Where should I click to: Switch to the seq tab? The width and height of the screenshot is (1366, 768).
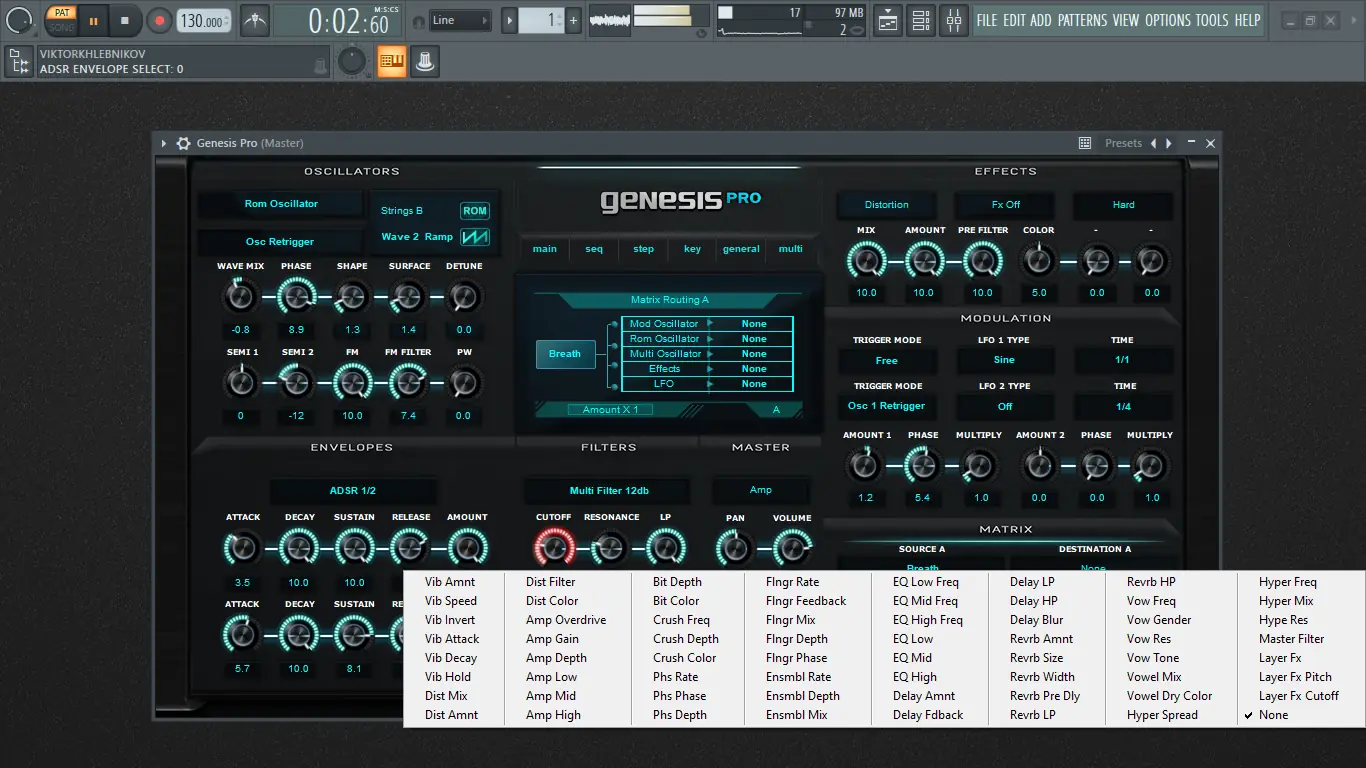(x=594, y=249)
